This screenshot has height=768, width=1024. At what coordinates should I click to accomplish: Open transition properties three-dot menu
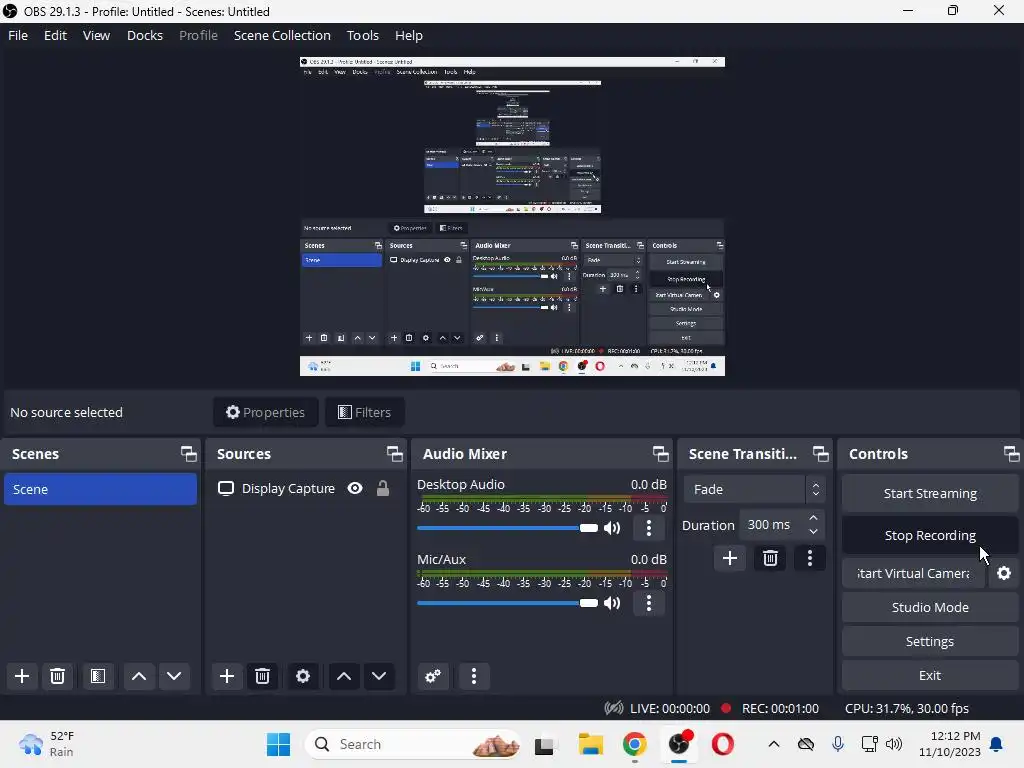(810, 558)
